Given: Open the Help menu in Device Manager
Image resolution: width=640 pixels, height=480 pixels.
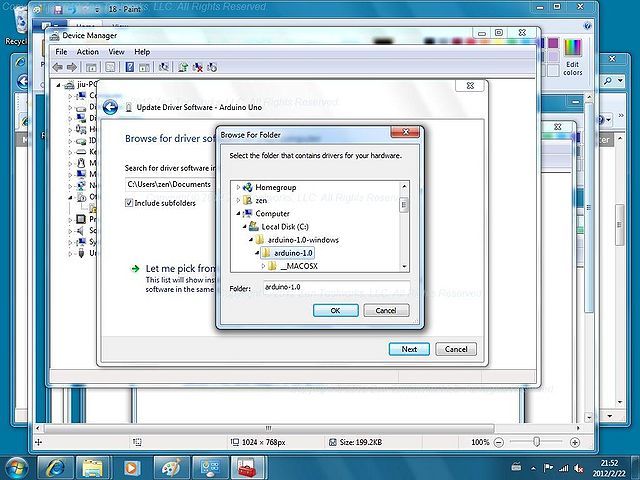Looking at the screenshot, I should (142, 52).
